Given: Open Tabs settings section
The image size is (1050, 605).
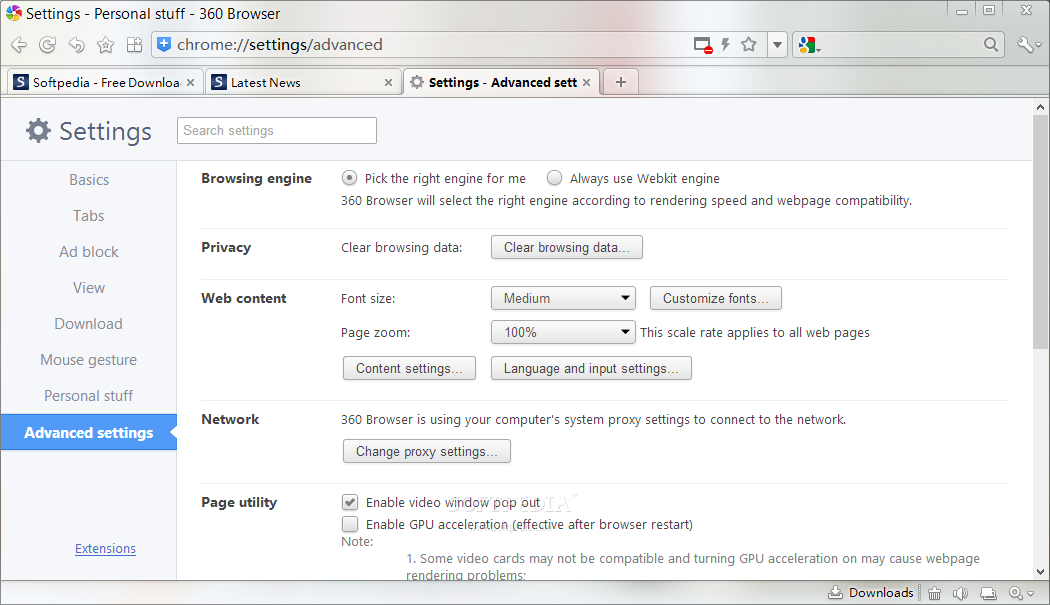Looking at the screenshot, I should (x=89, y=216).
